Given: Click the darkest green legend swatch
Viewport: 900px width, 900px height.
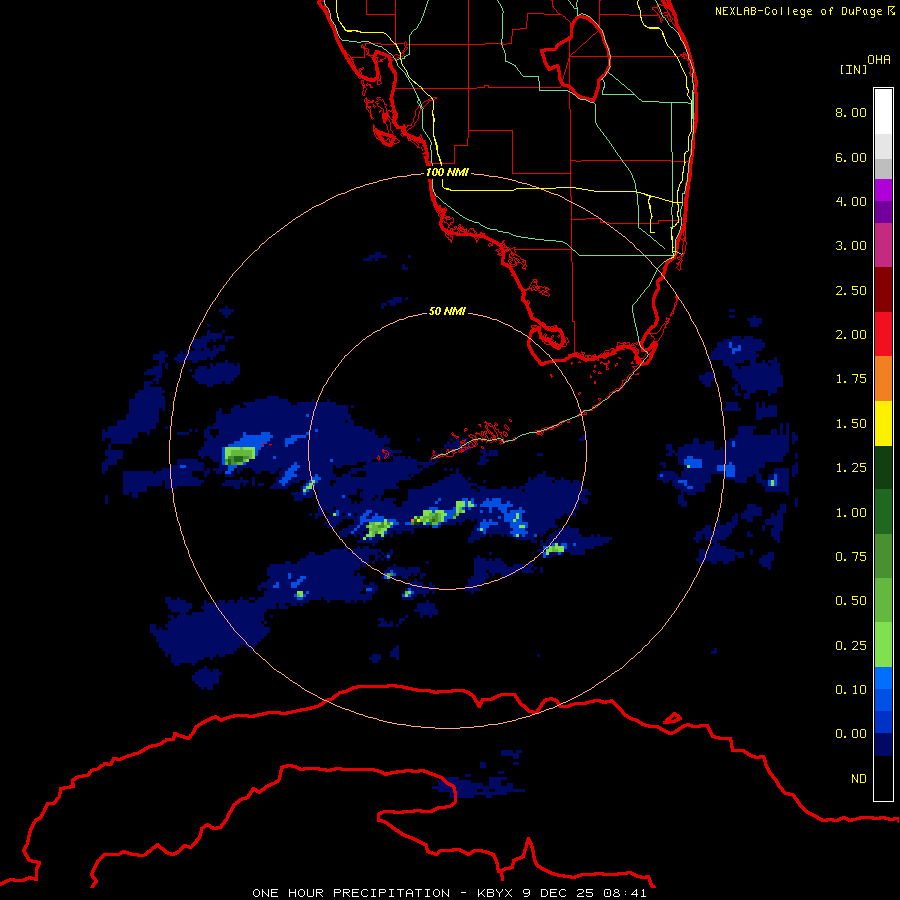Looking at the screenshot, I should coord(883,468).
